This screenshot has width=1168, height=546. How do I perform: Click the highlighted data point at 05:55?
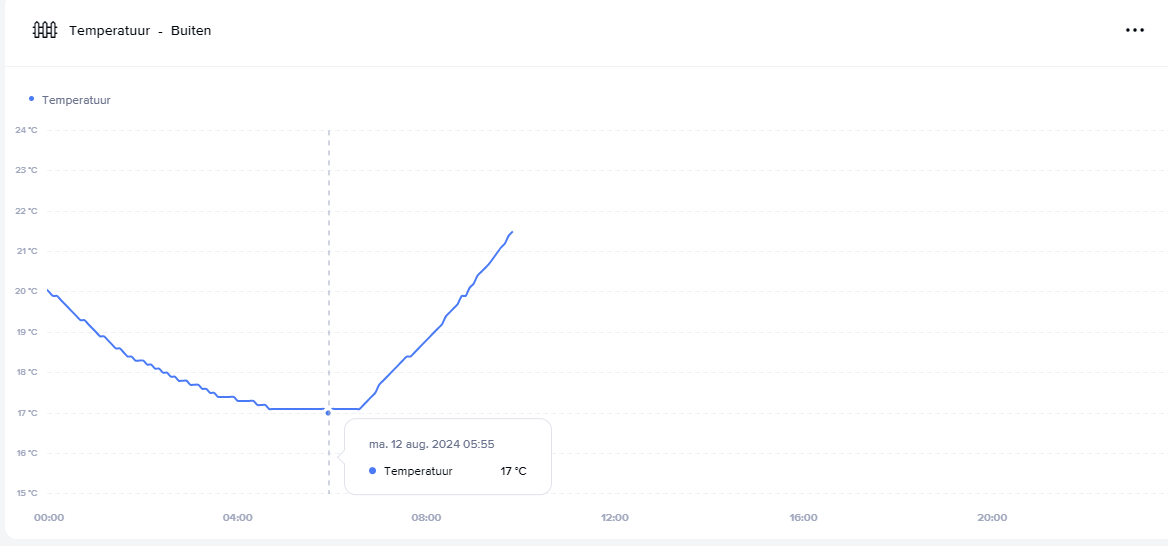point(328,413)
